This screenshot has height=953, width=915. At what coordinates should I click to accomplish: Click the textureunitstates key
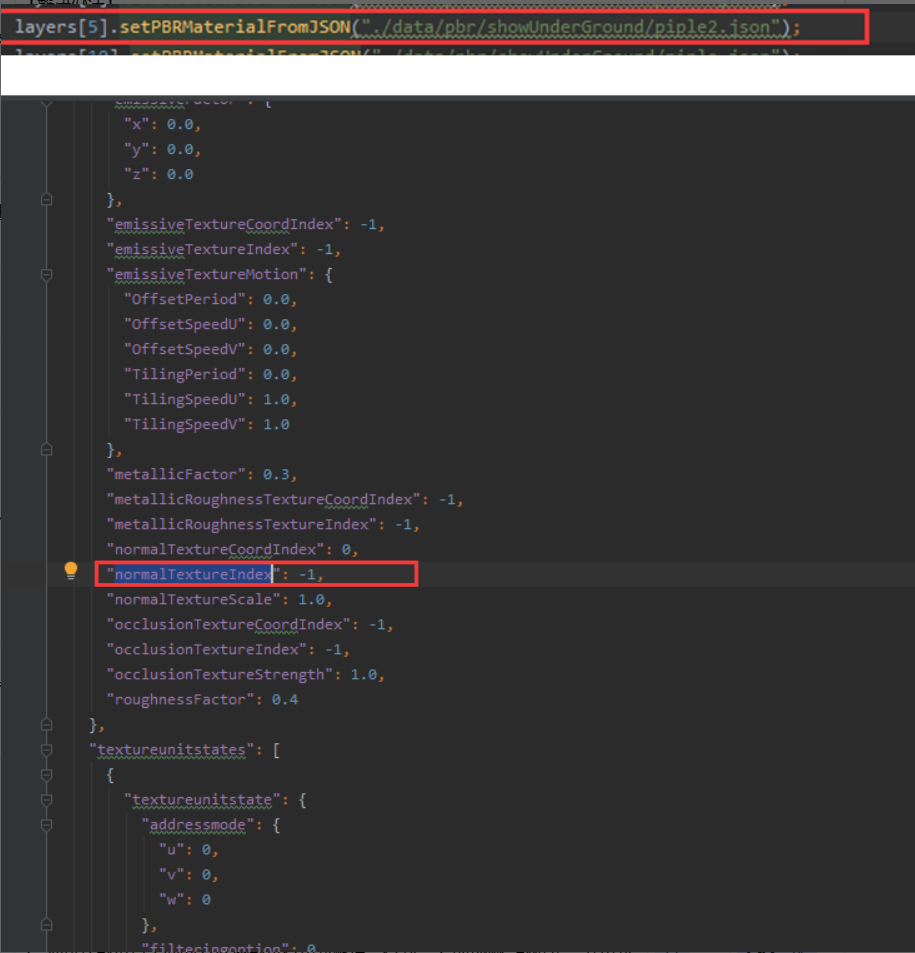pyautogui.click(x=171, y=749)
